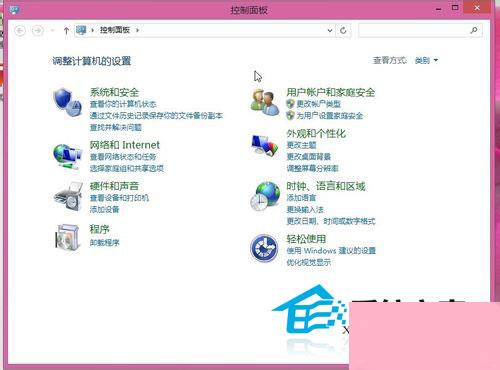Screen dimensions: 500x370
Task: Click 更改主题 link
Action: [x=301, y=145]
